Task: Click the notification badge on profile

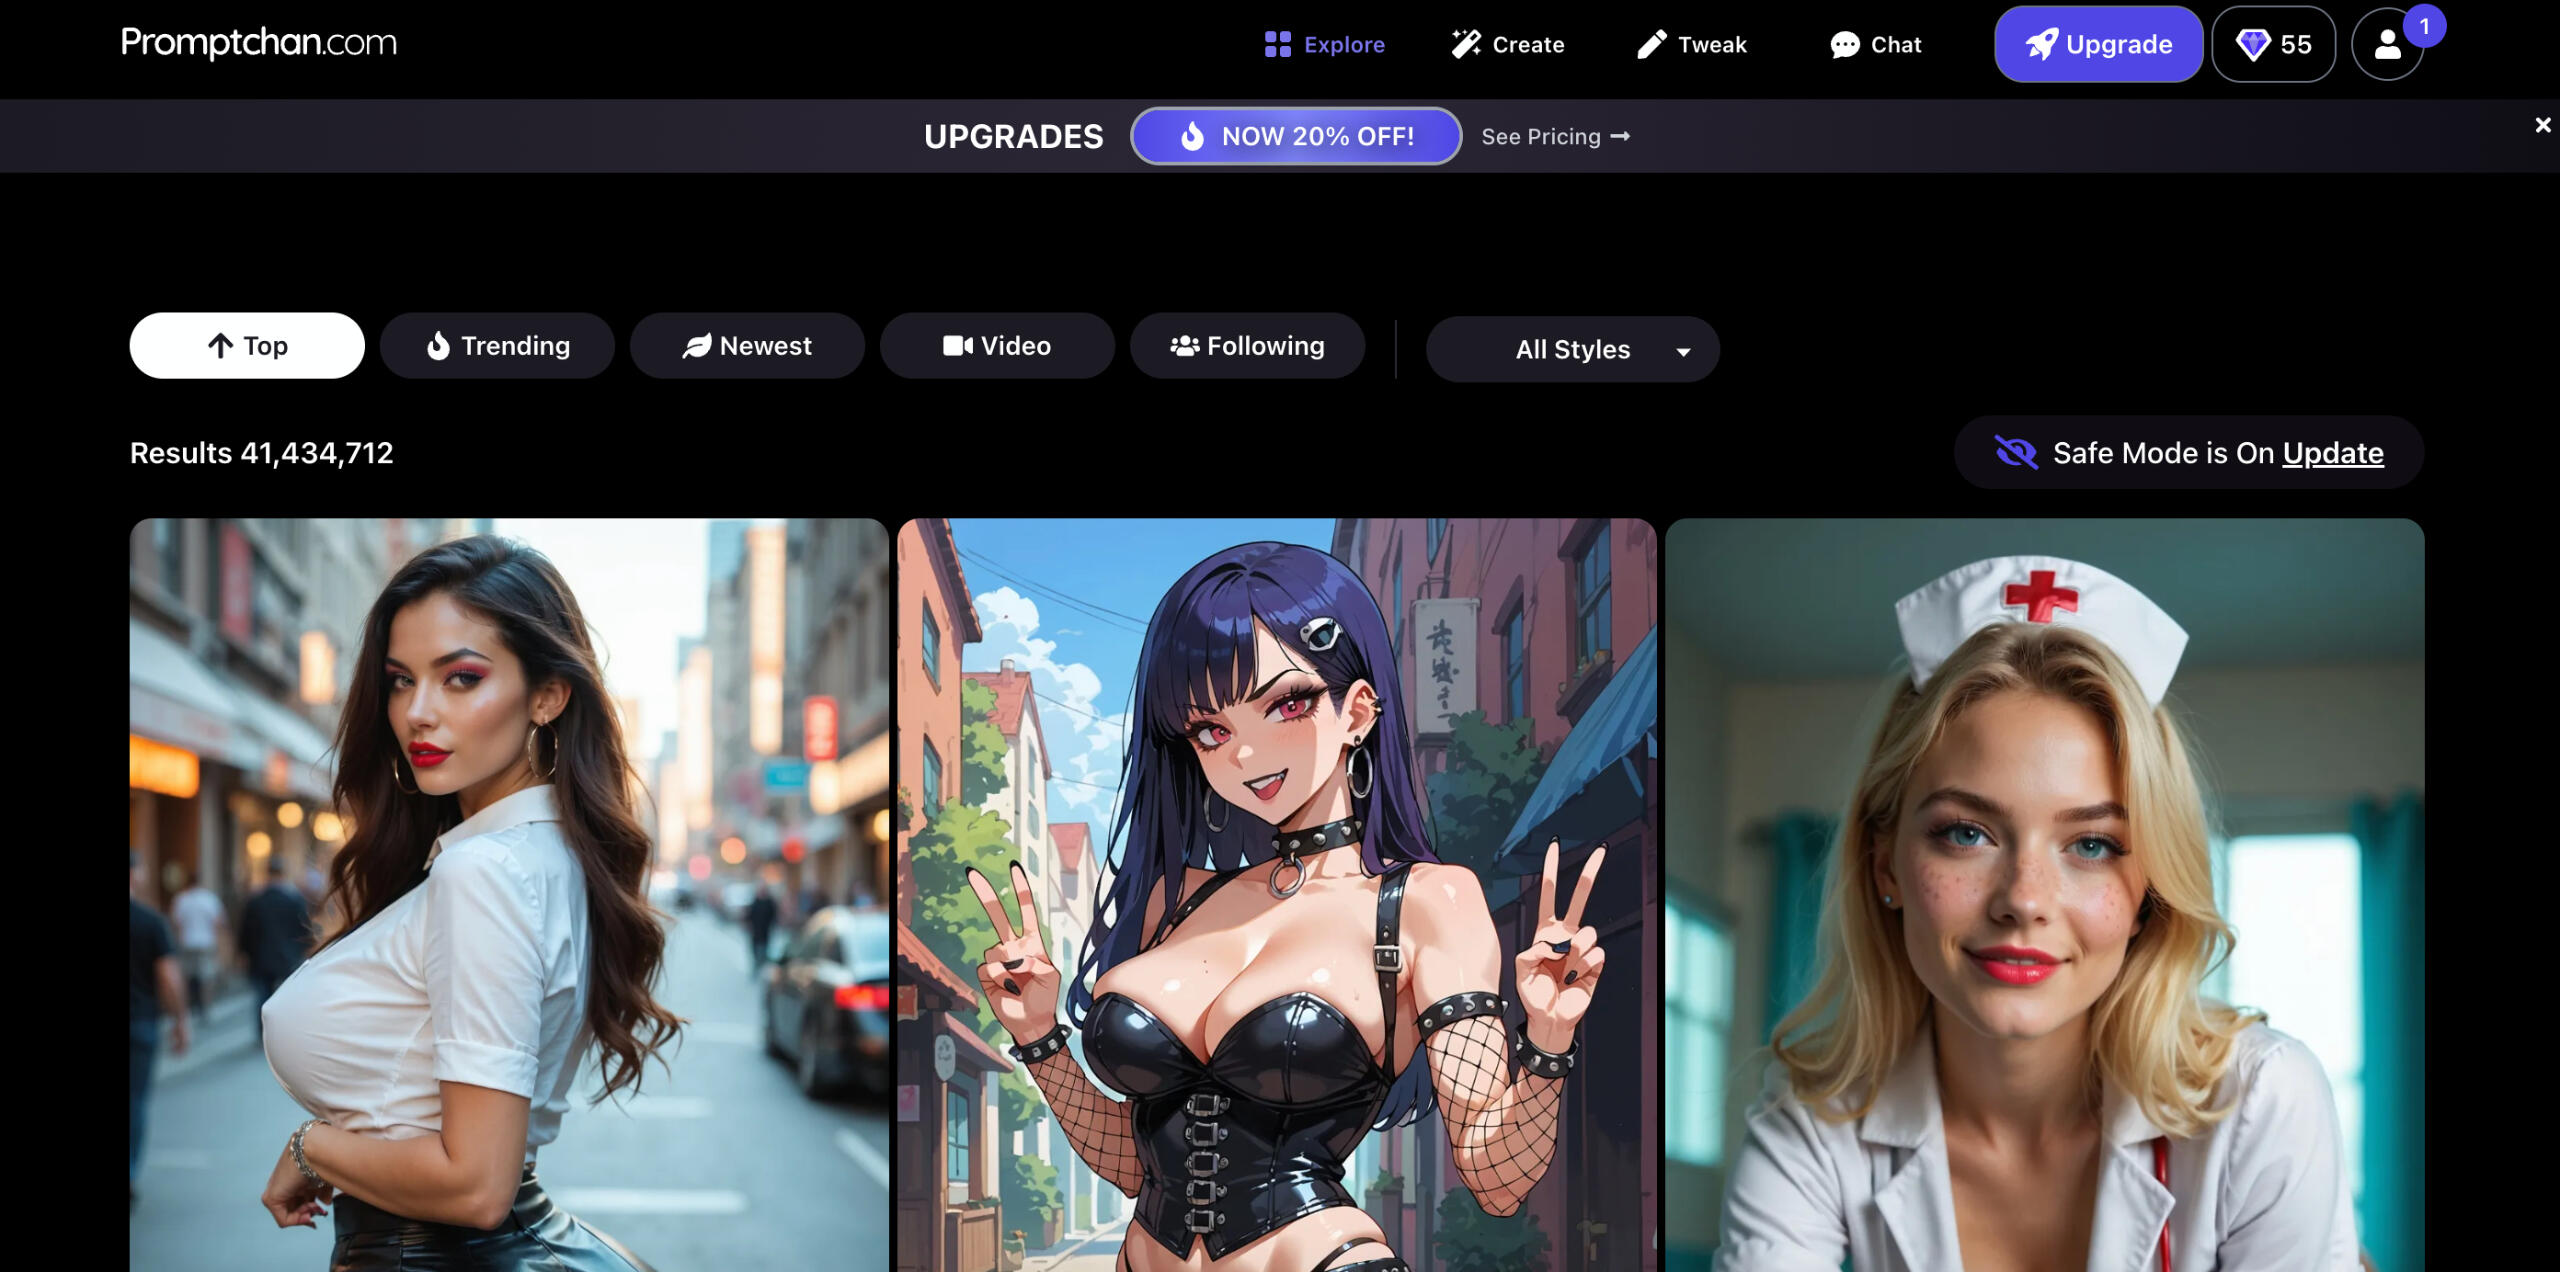Action: (x=2424, y=26)
